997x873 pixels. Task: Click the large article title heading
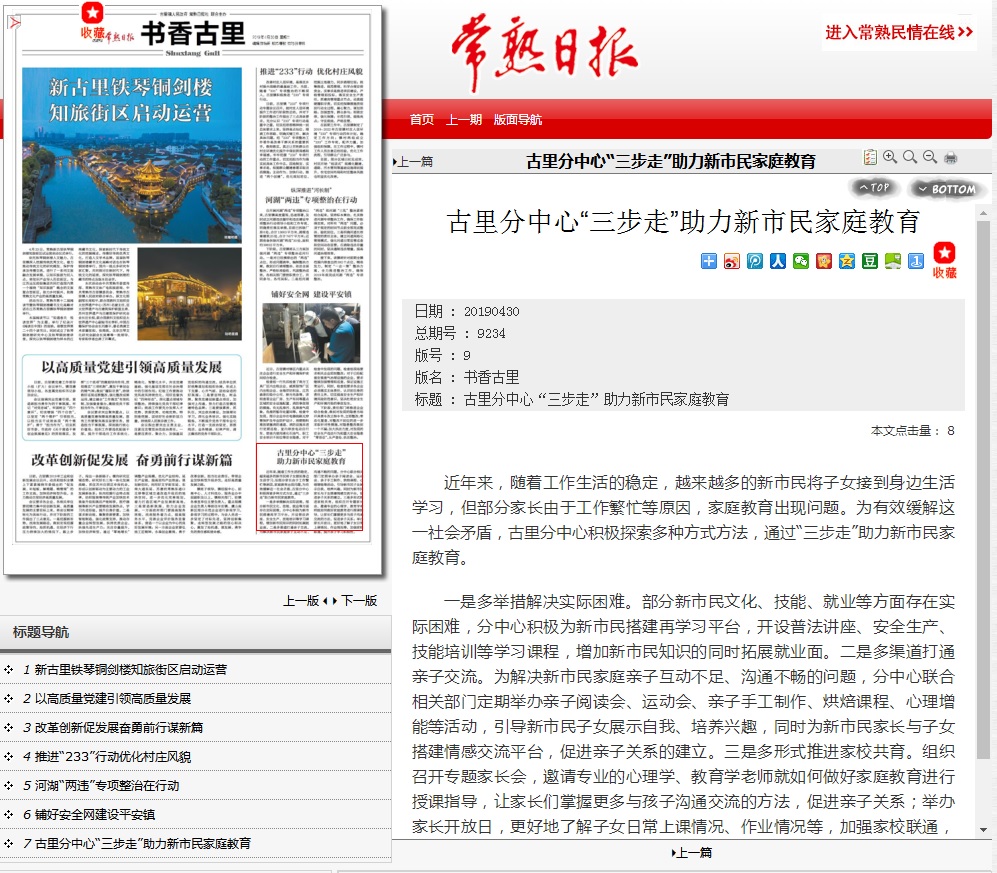coord(684,222)
